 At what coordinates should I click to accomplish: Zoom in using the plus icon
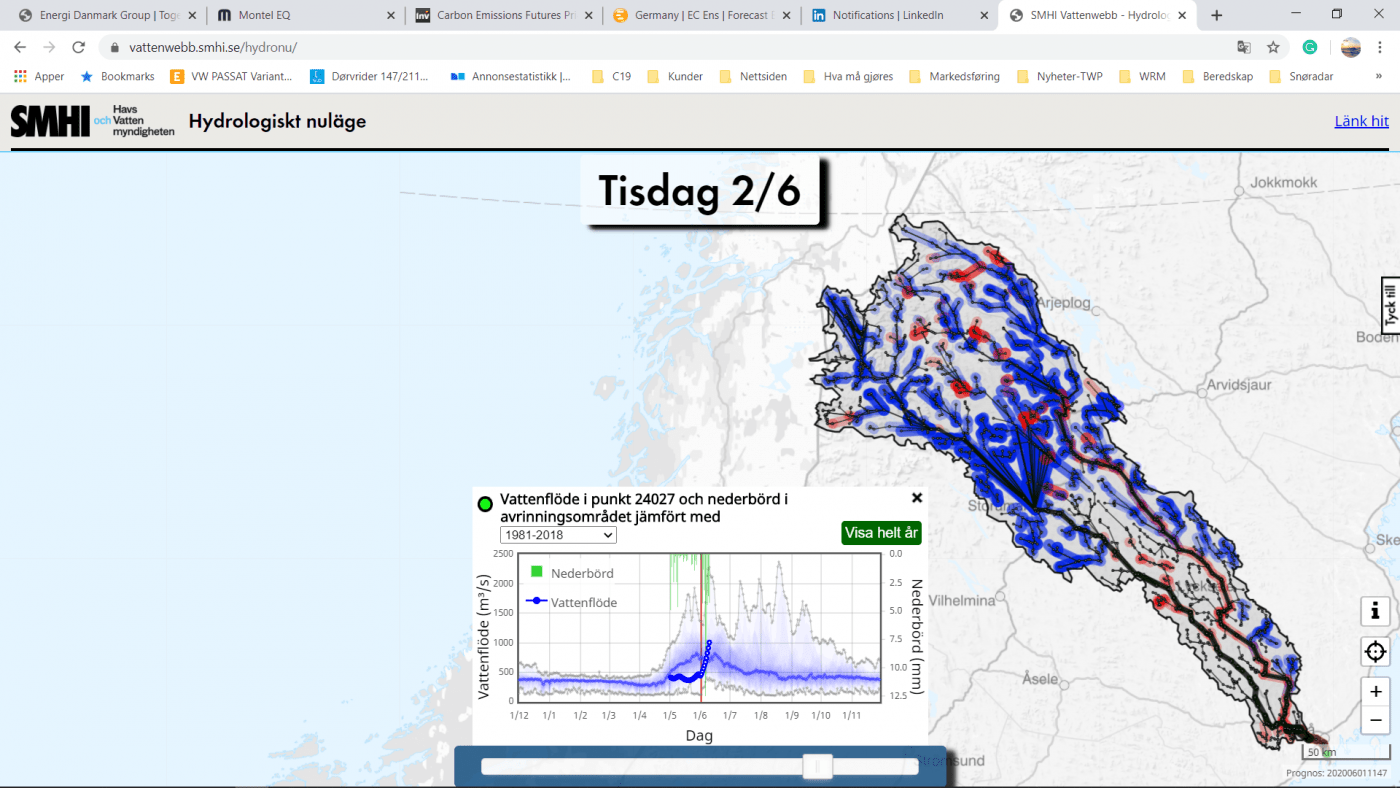coord(1374,691)
